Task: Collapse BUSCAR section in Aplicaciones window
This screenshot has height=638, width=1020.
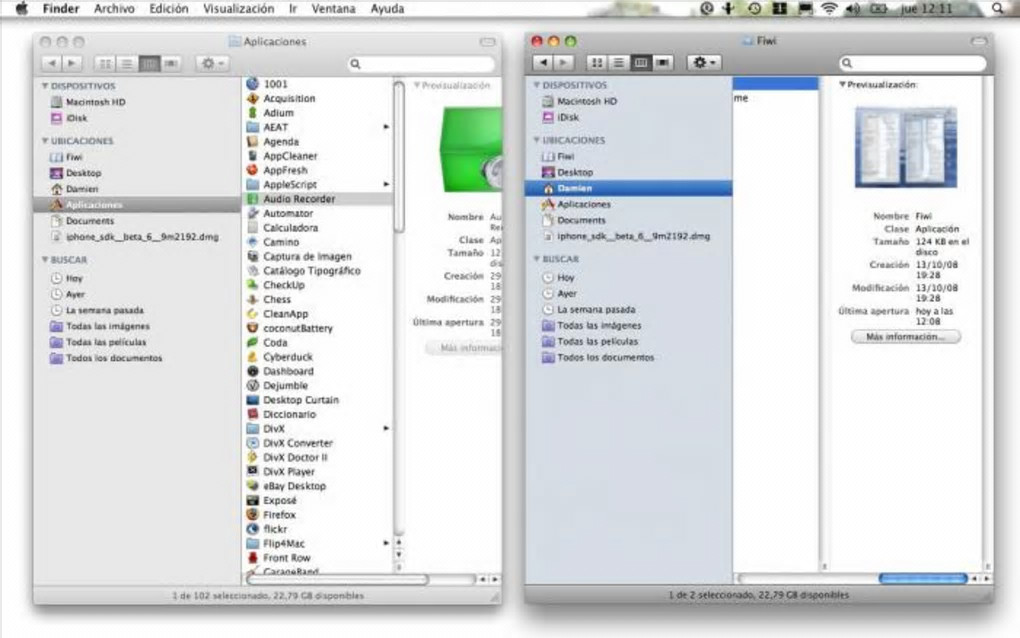Action: coord(45,259)
